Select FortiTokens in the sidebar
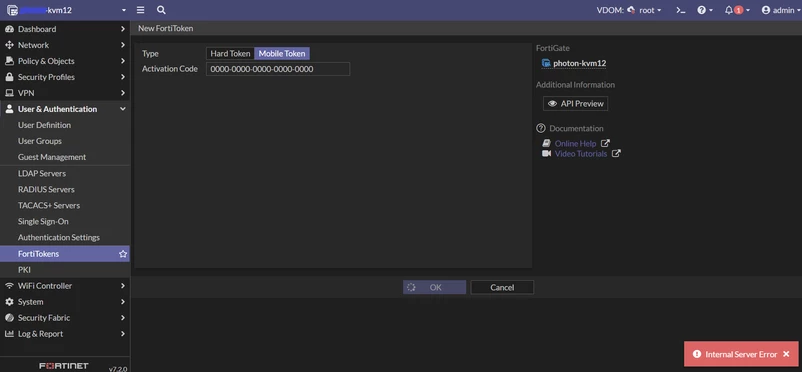 pyautogui.click(x=65, y=254)
